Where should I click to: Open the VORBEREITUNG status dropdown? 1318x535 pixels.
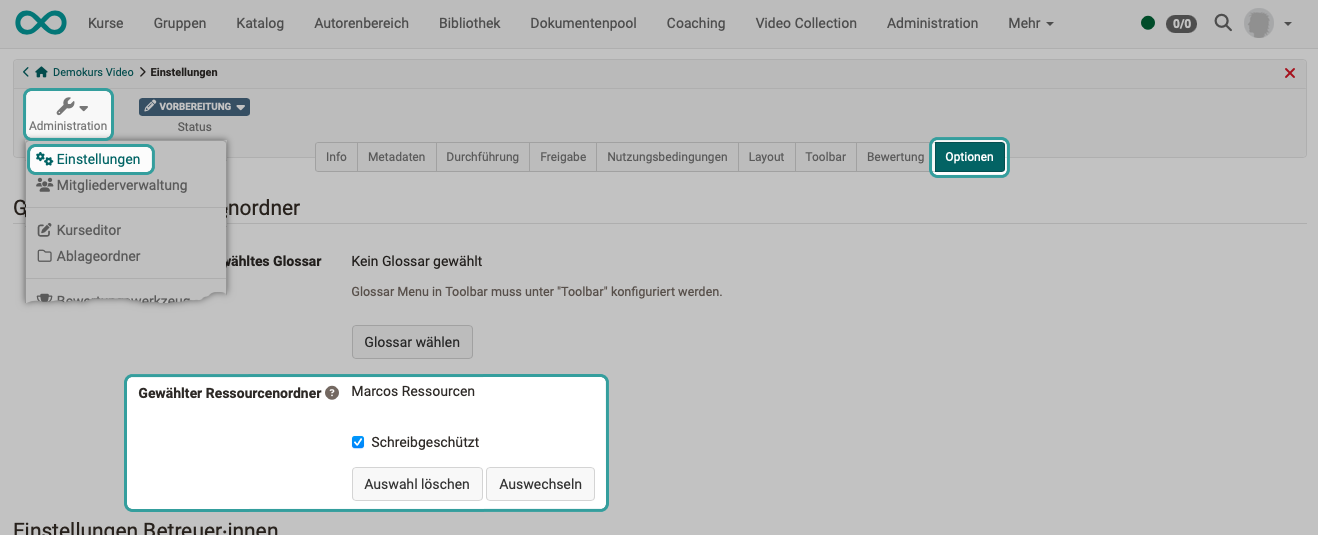(x=194, y=106)
